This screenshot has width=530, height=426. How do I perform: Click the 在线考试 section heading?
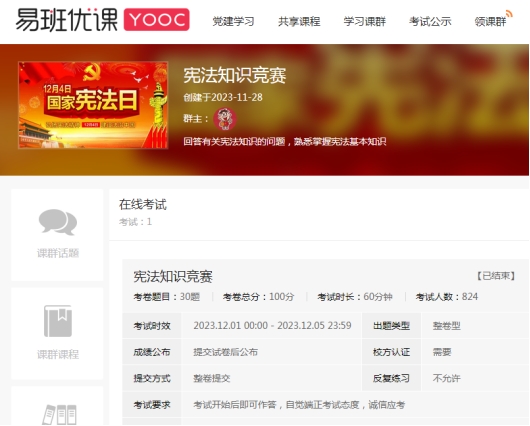coord(143,205)
